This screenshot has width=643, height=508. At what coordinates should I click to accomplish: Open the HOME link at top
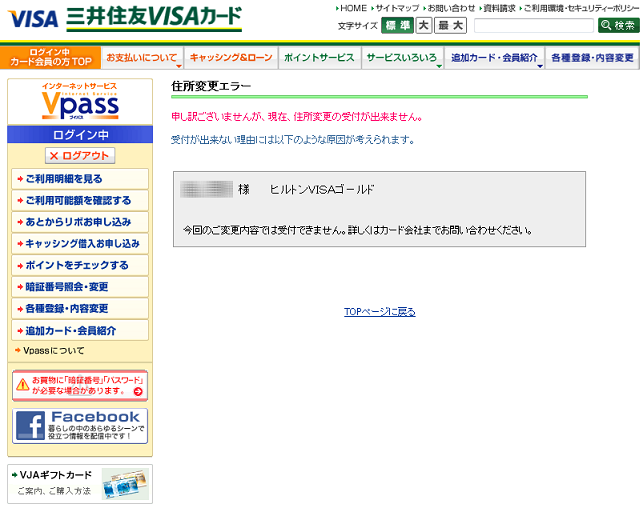(x=351, y=8)
